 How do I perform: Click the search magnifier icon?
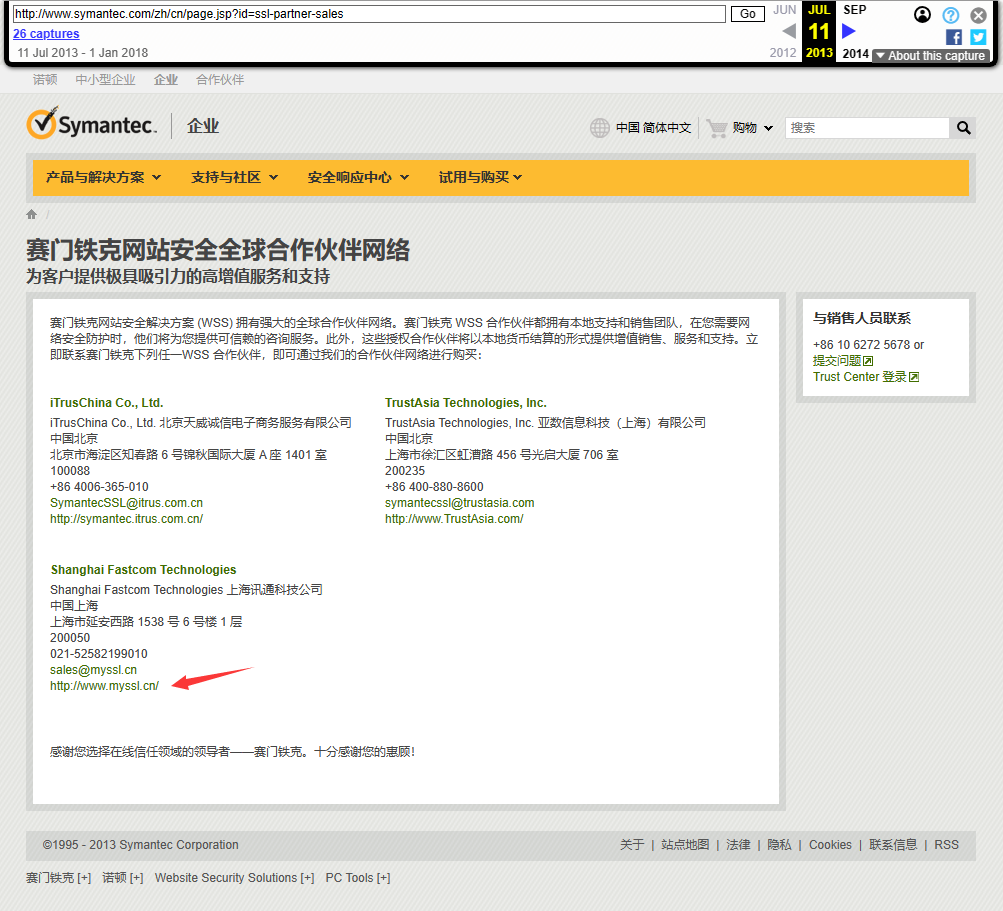[x=963, y=128]
